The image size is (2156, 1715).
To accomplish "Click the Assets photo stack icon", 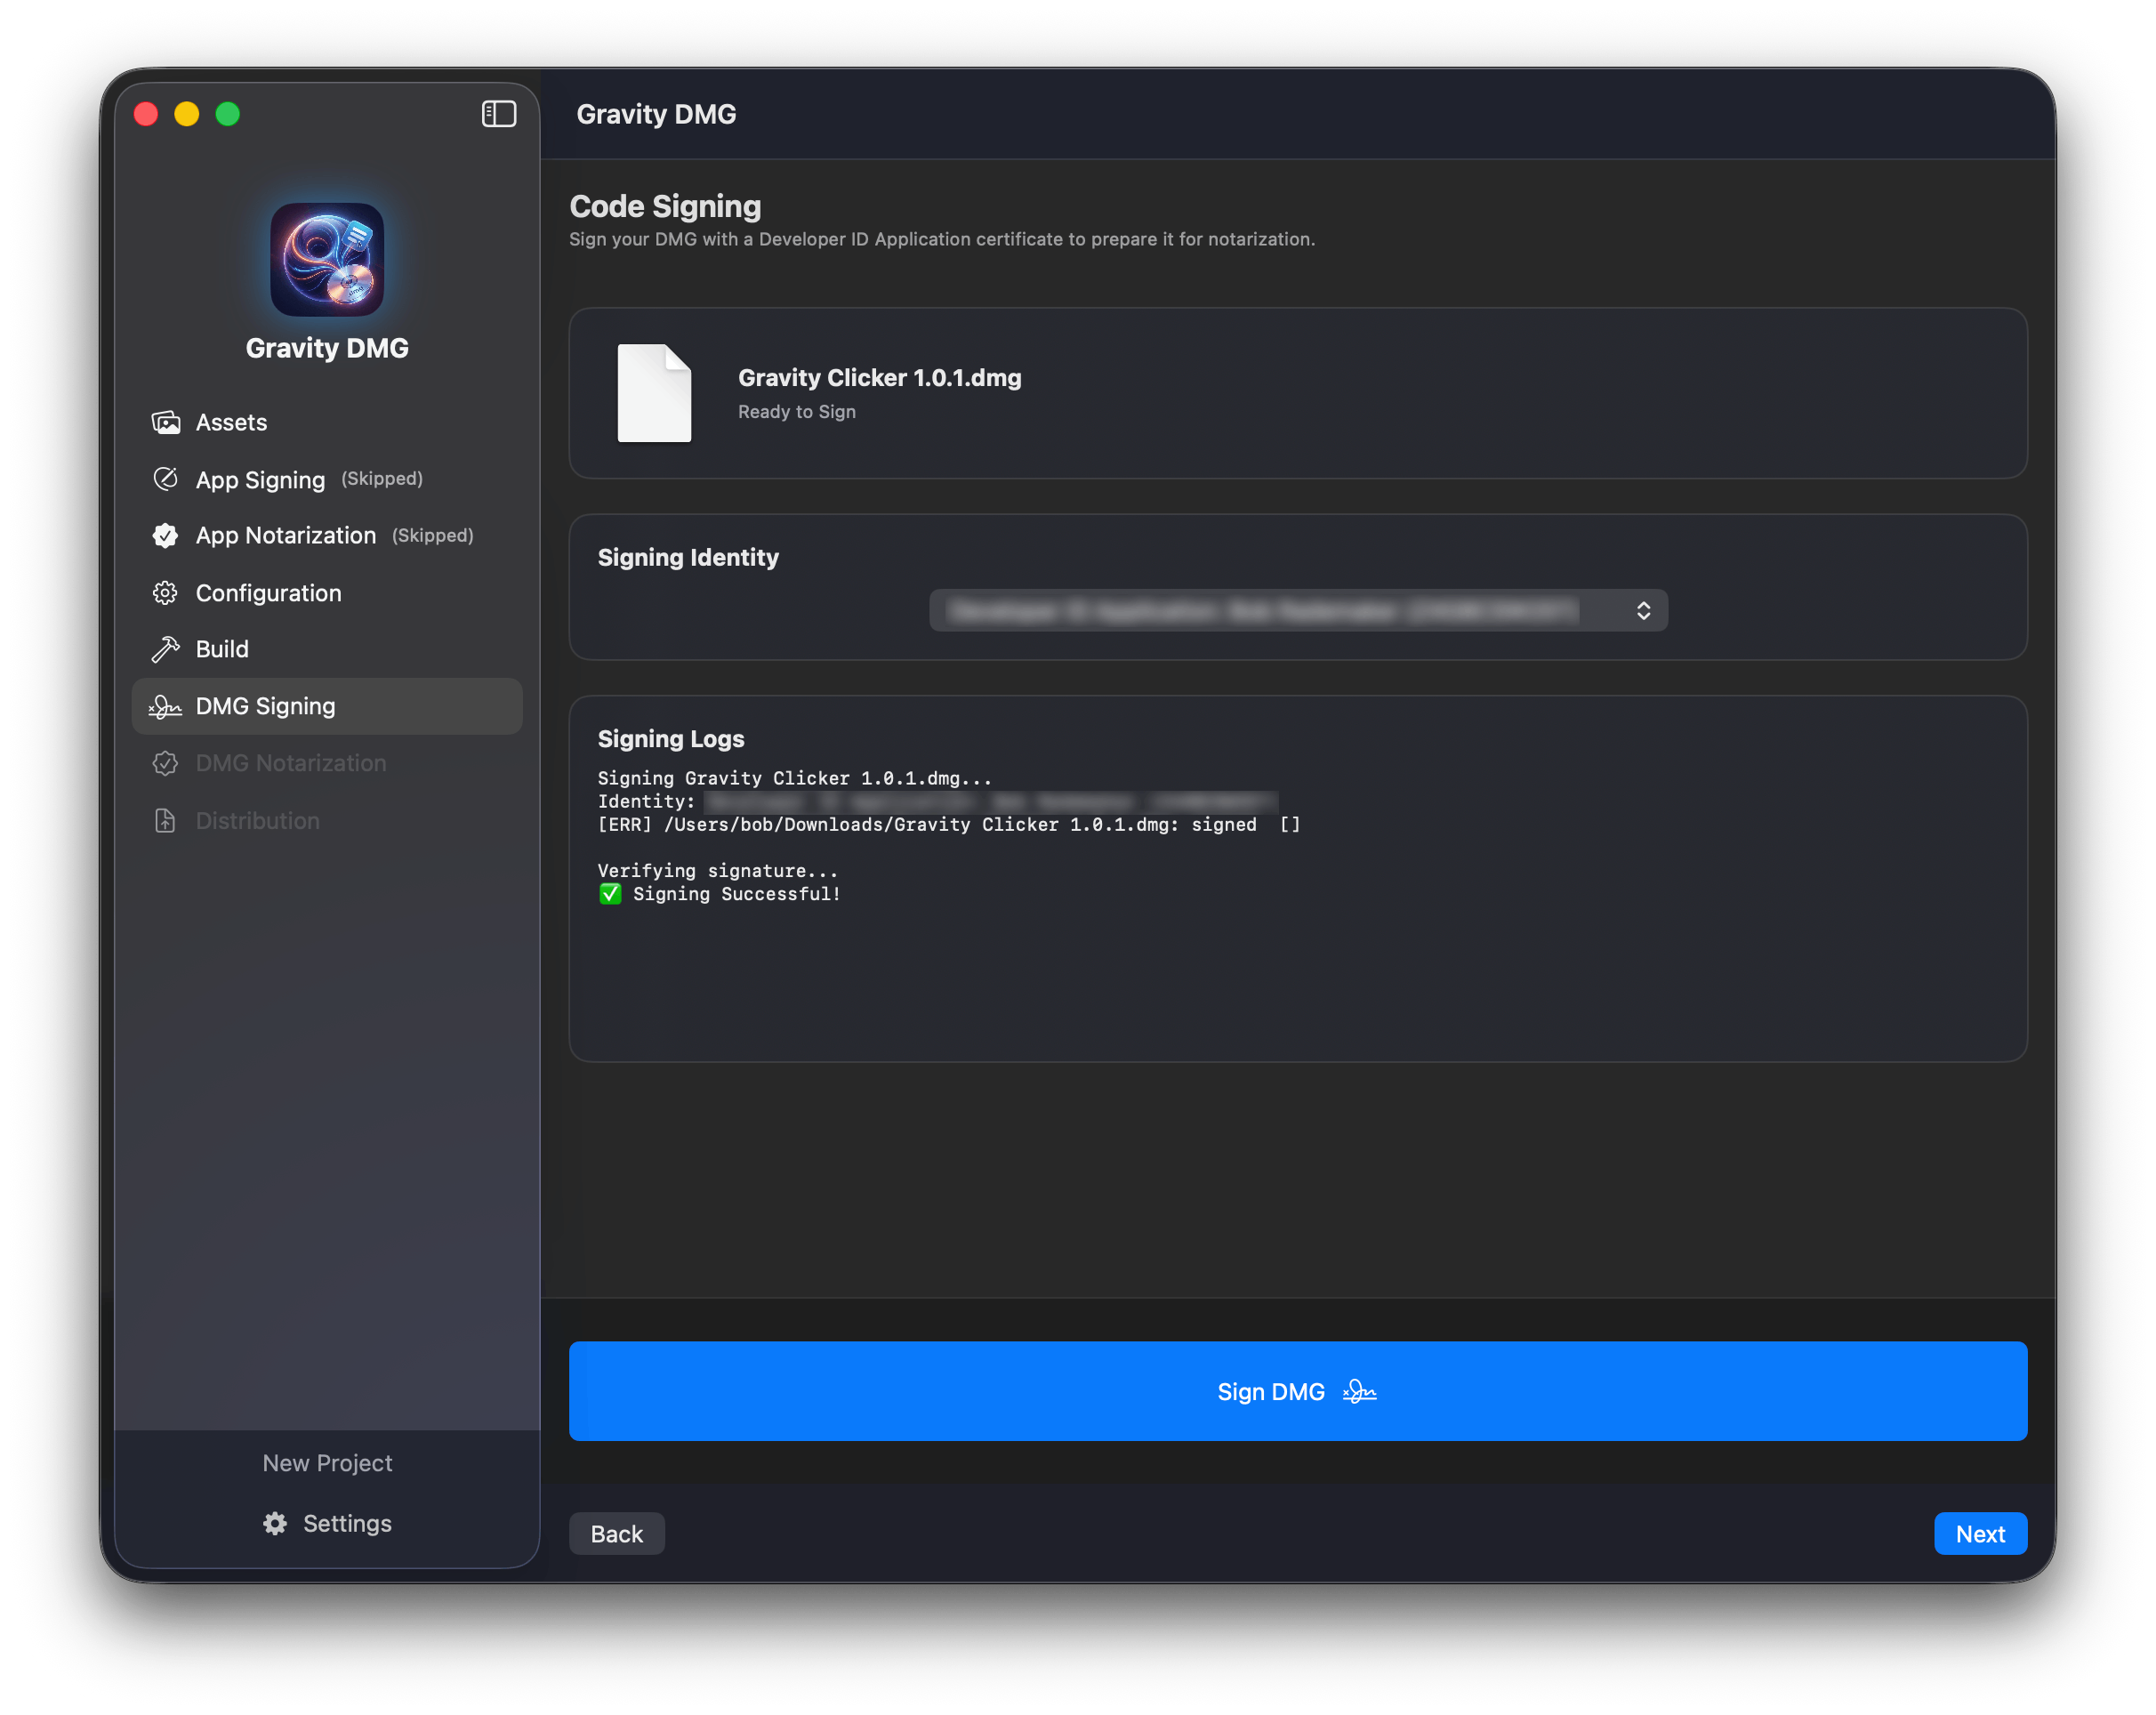I will pyautogui.click(x=166, y=422).
